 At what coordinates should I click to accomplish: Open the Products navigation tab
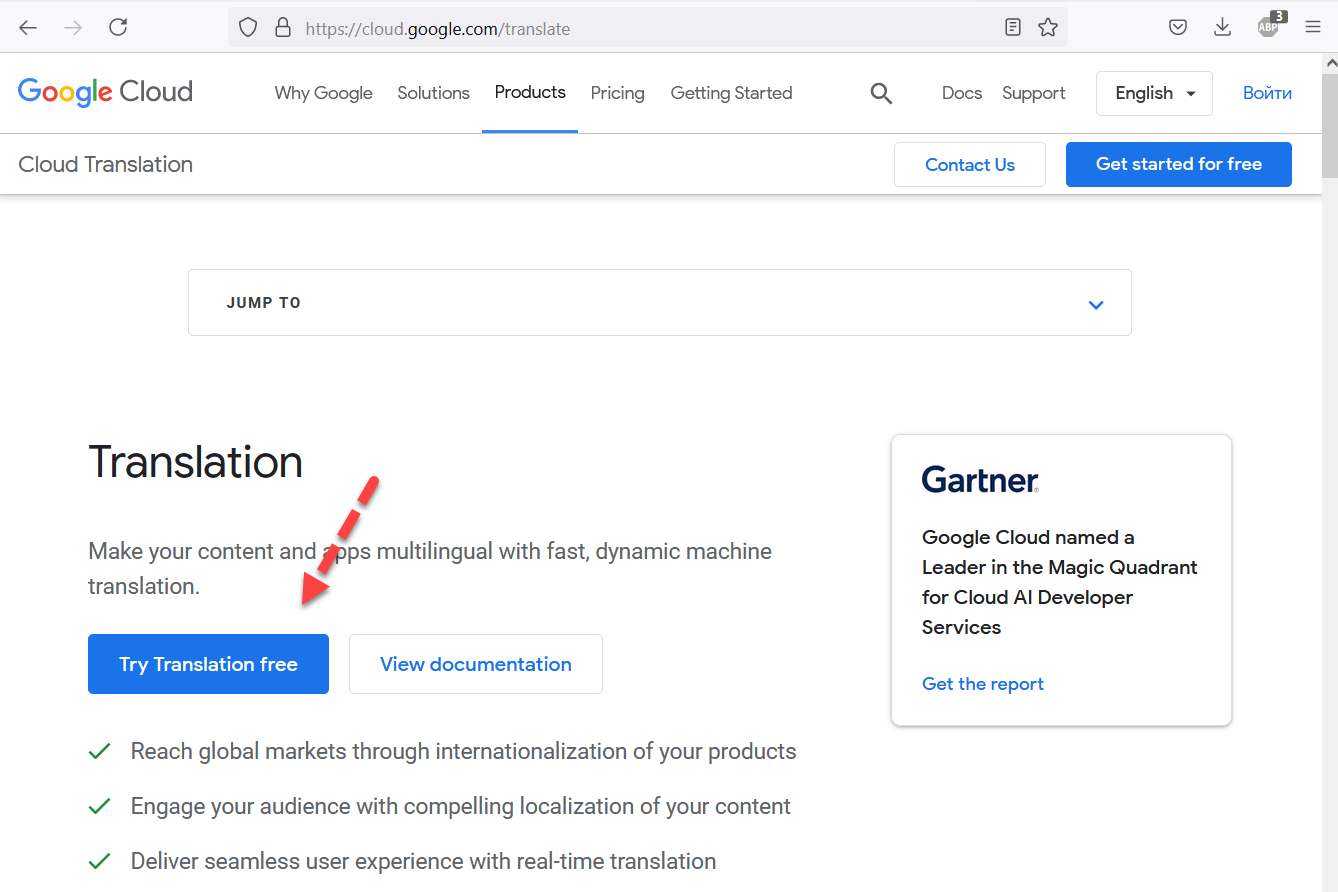click(x=530, y=93)
